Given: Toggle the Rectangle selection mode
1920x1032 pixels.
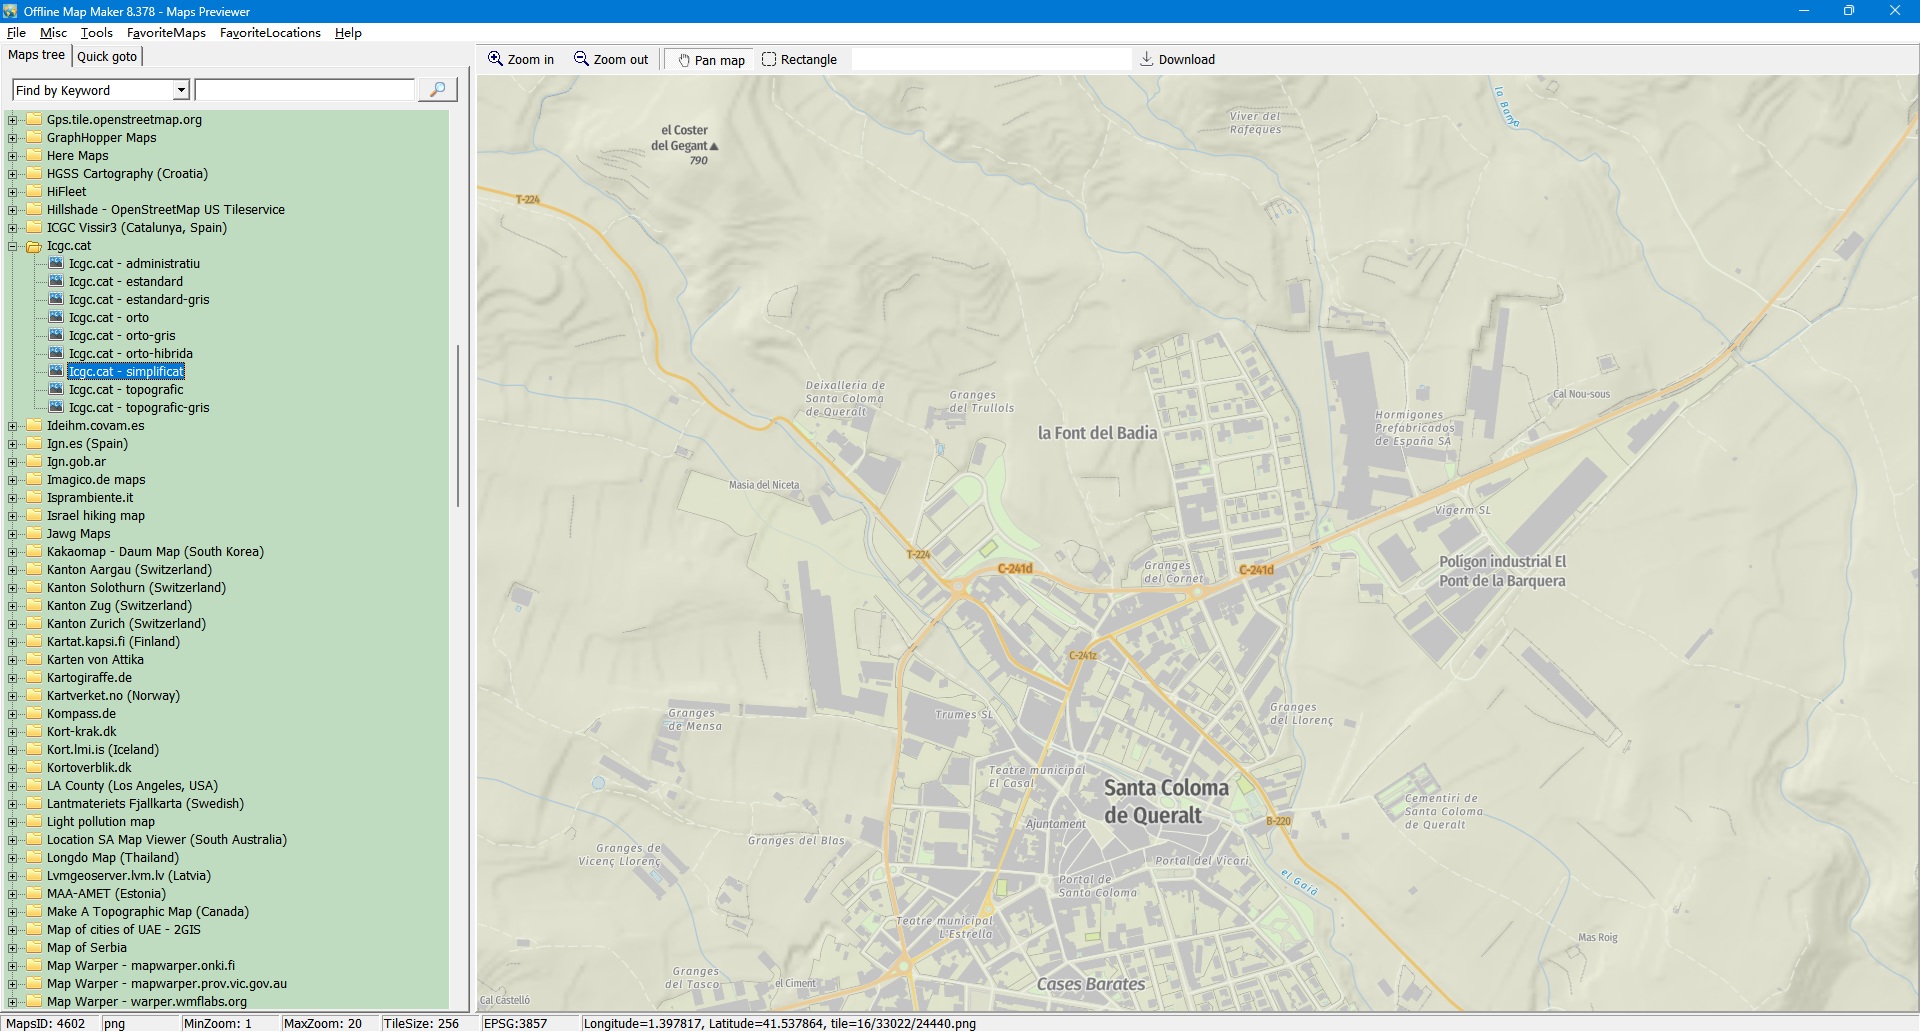Looking at the screenshot, I should click(799, 60).
